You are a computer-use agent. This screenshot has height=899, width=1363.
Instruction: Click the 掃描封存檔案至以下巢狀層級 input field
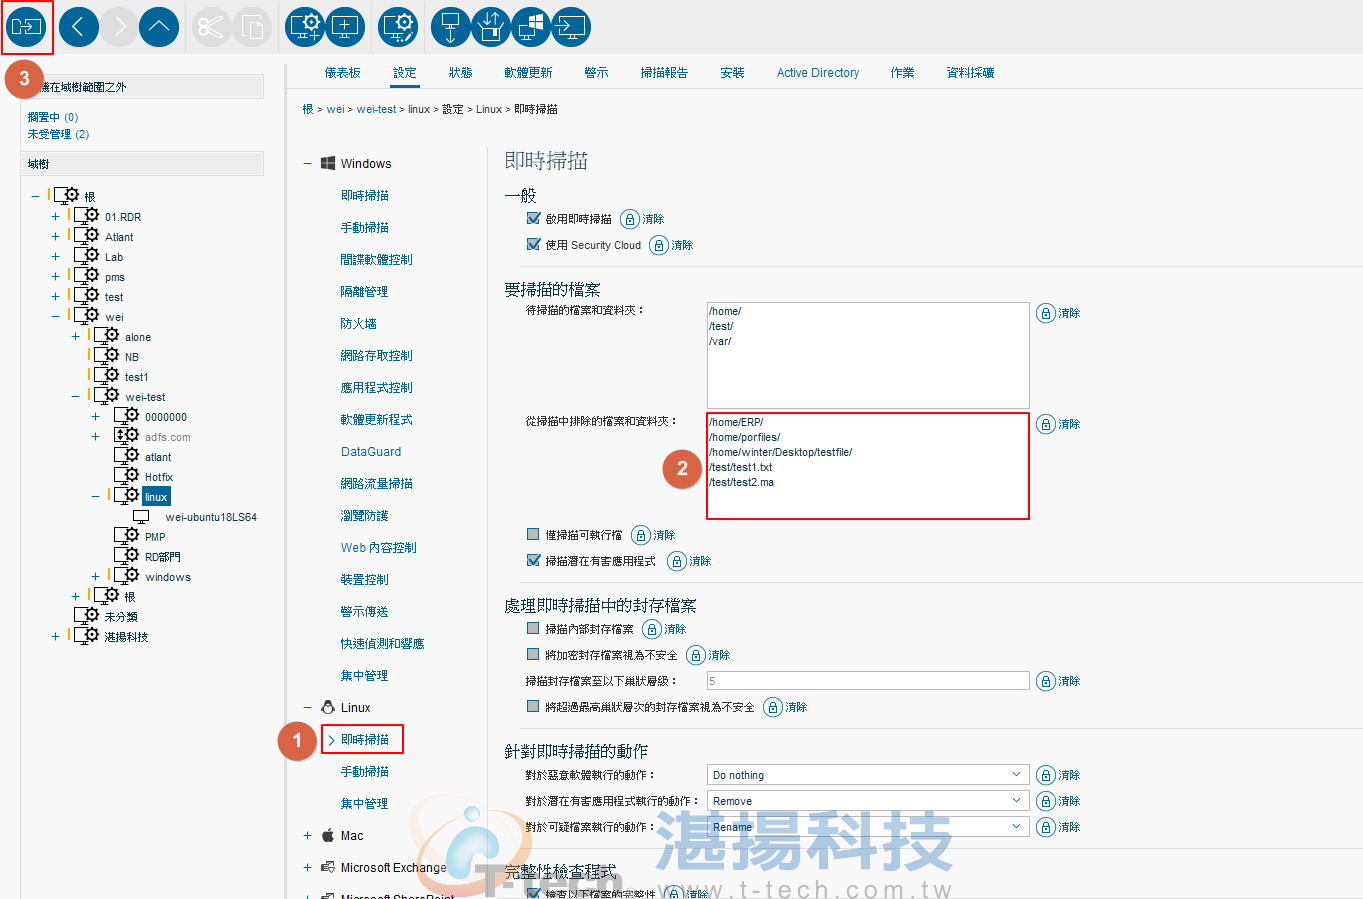(x=867, y=681)
